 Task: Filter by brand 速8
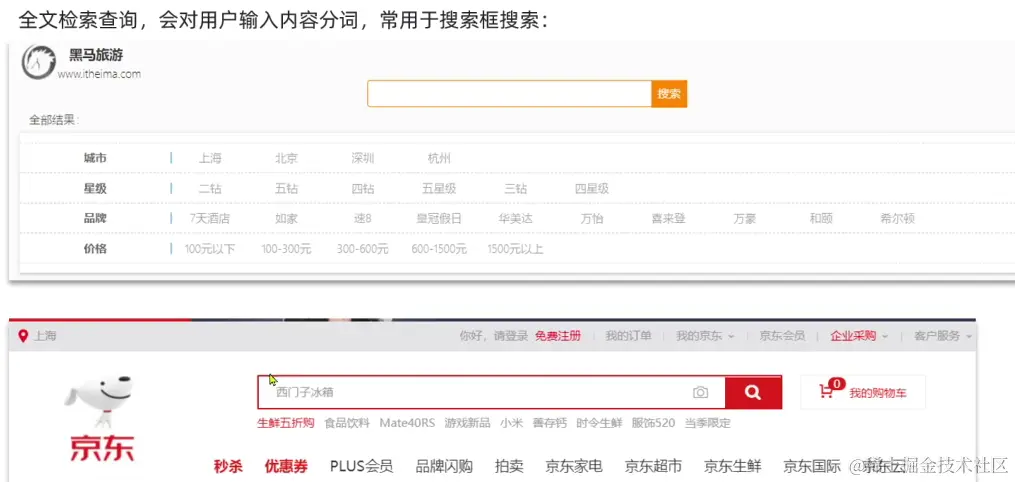(x=362, y=219)
